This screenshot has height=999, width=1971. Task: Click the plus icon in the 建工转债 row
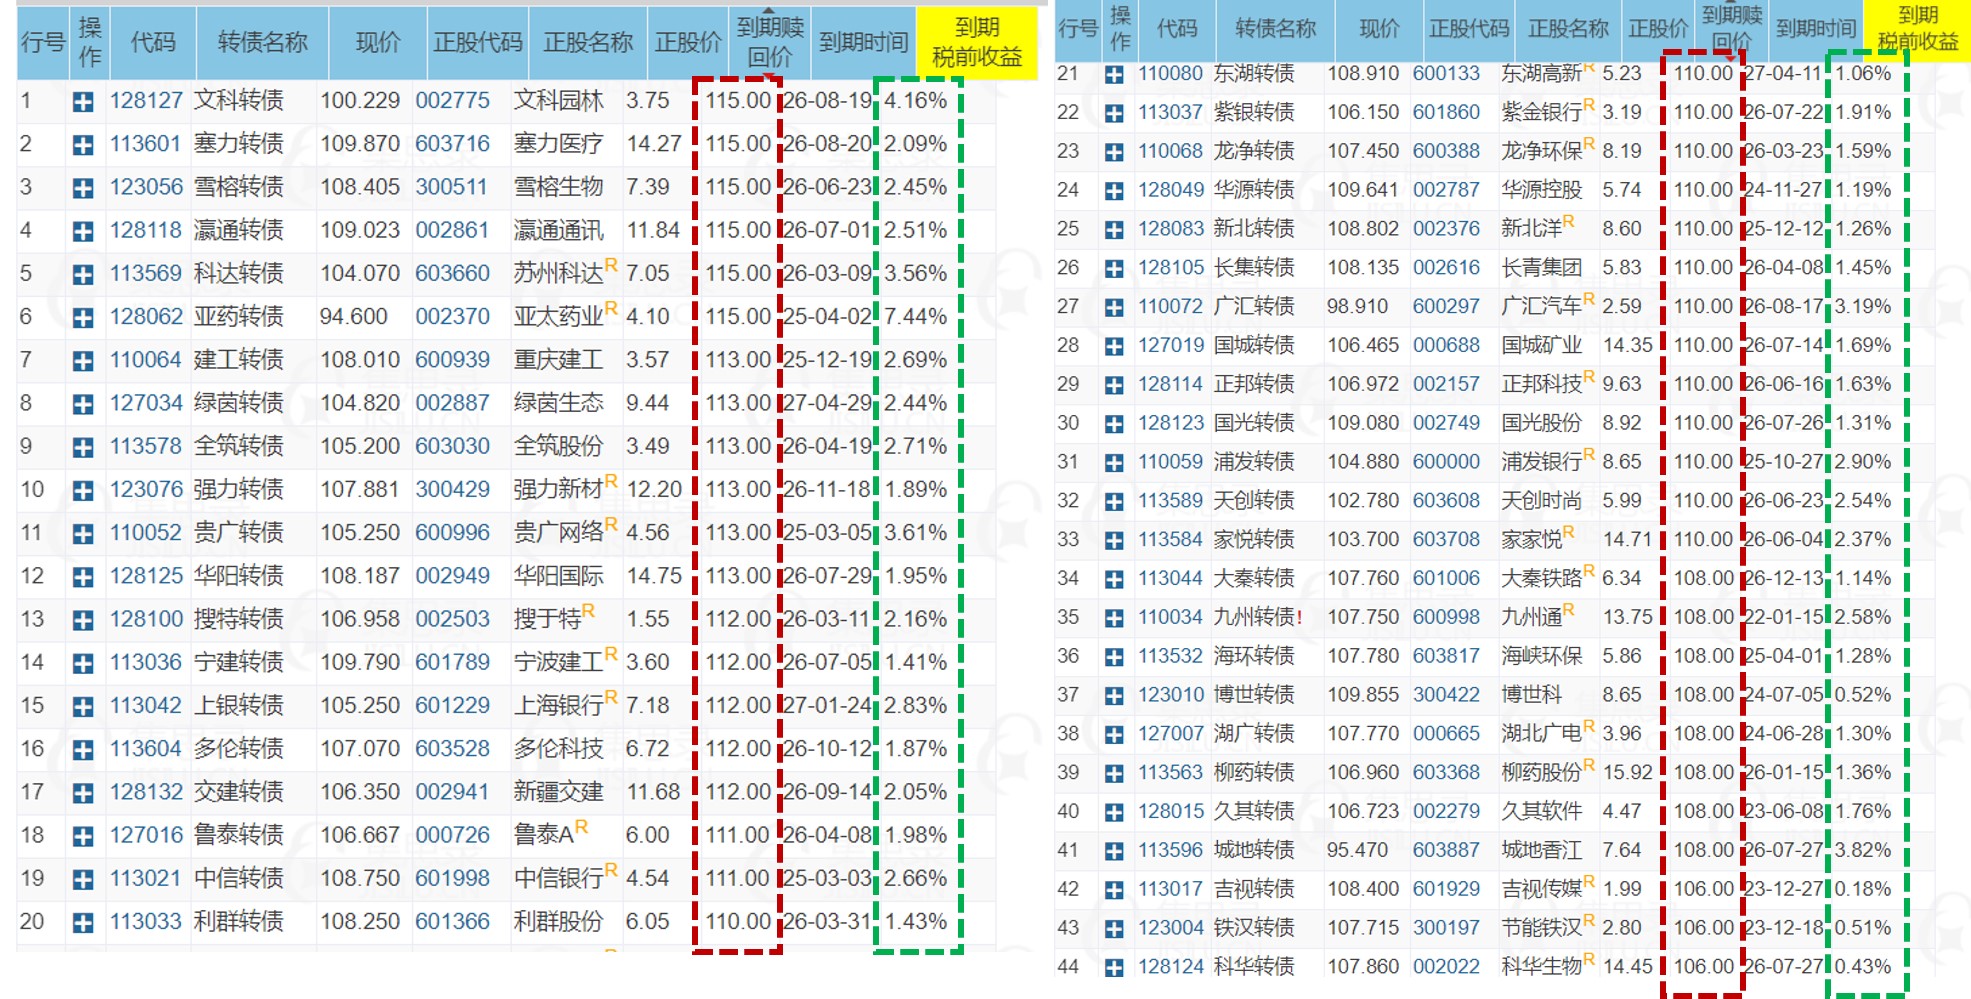tap(83, 361)
